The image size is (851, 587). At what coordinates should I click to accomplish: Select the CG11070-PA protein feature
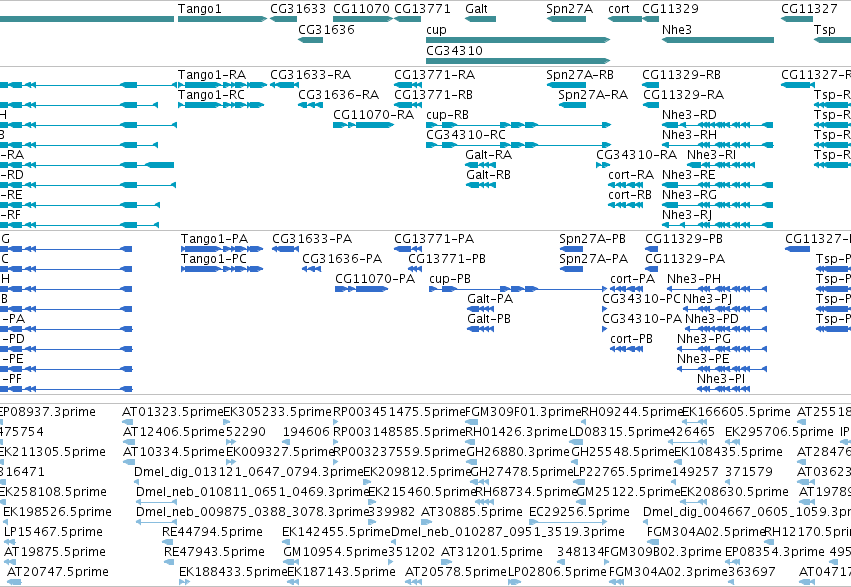[361, 289]
